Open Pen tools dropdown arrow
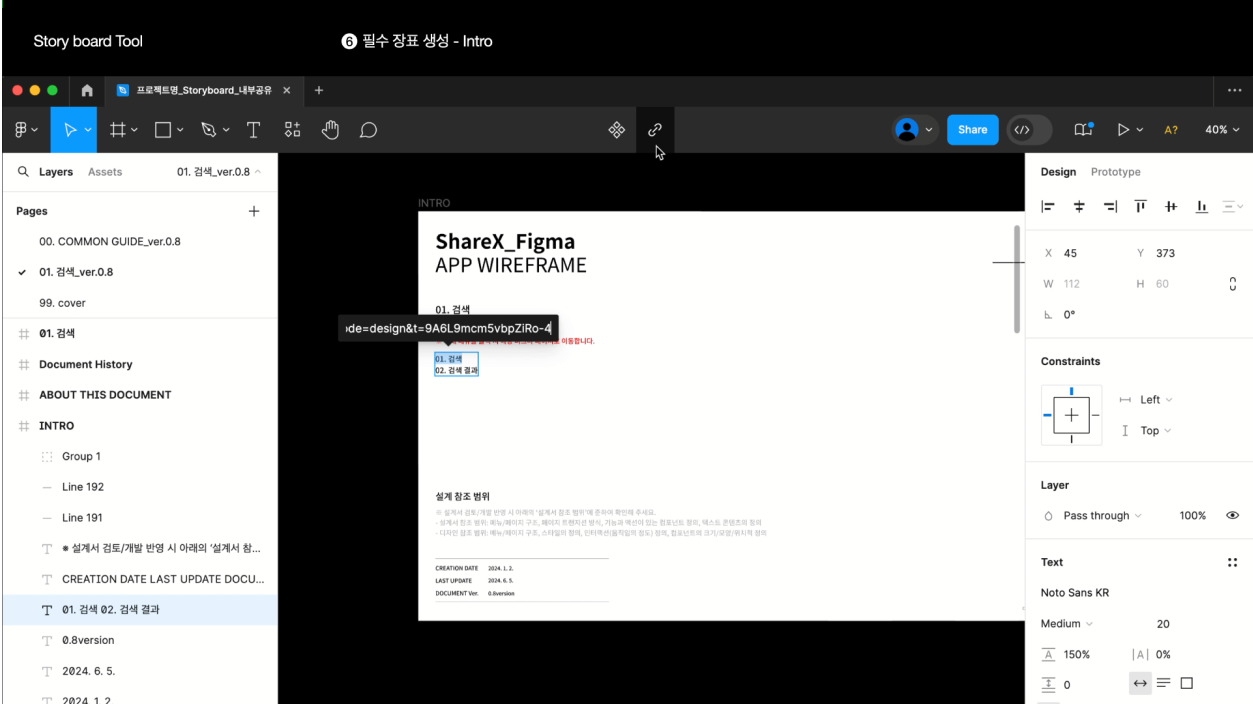The image size is (1253, 704). coord(226,130)
